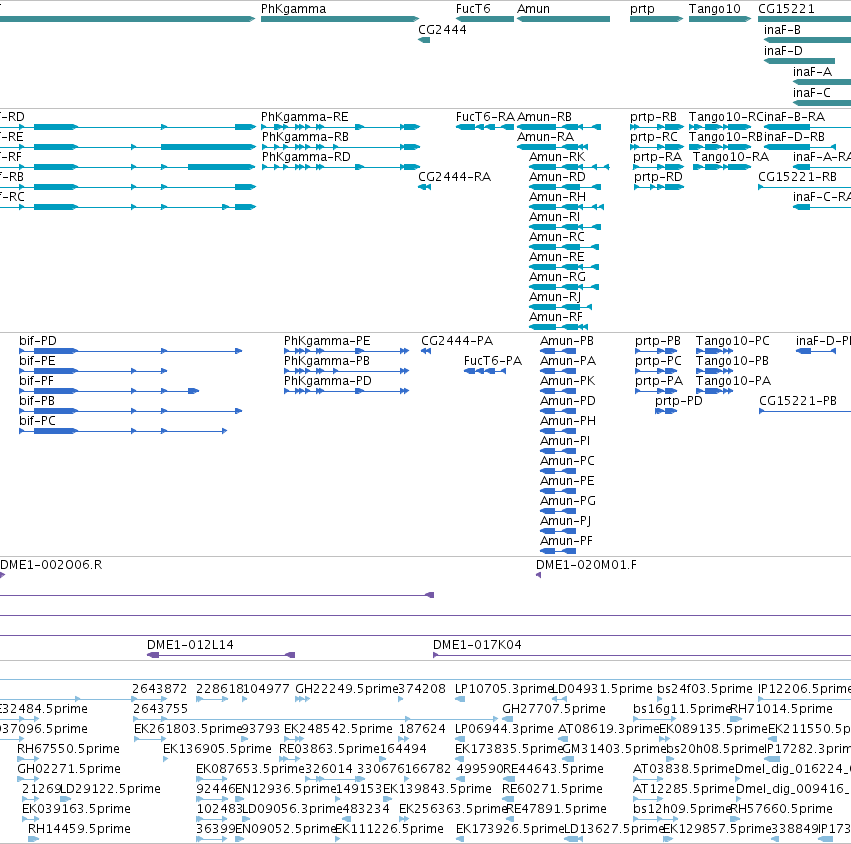The width and height of the screenshot is (851, 844).
Task: Select the CG2444-RA transcript label
Action: (x=454, y=177)
